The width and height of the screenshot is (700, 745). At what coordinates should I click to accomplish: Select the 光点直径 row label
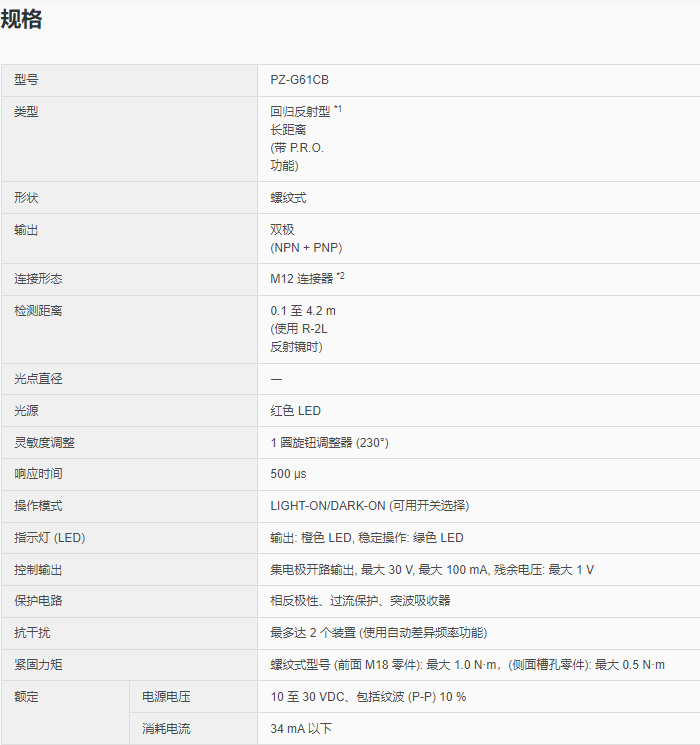(x=38, y=379)
